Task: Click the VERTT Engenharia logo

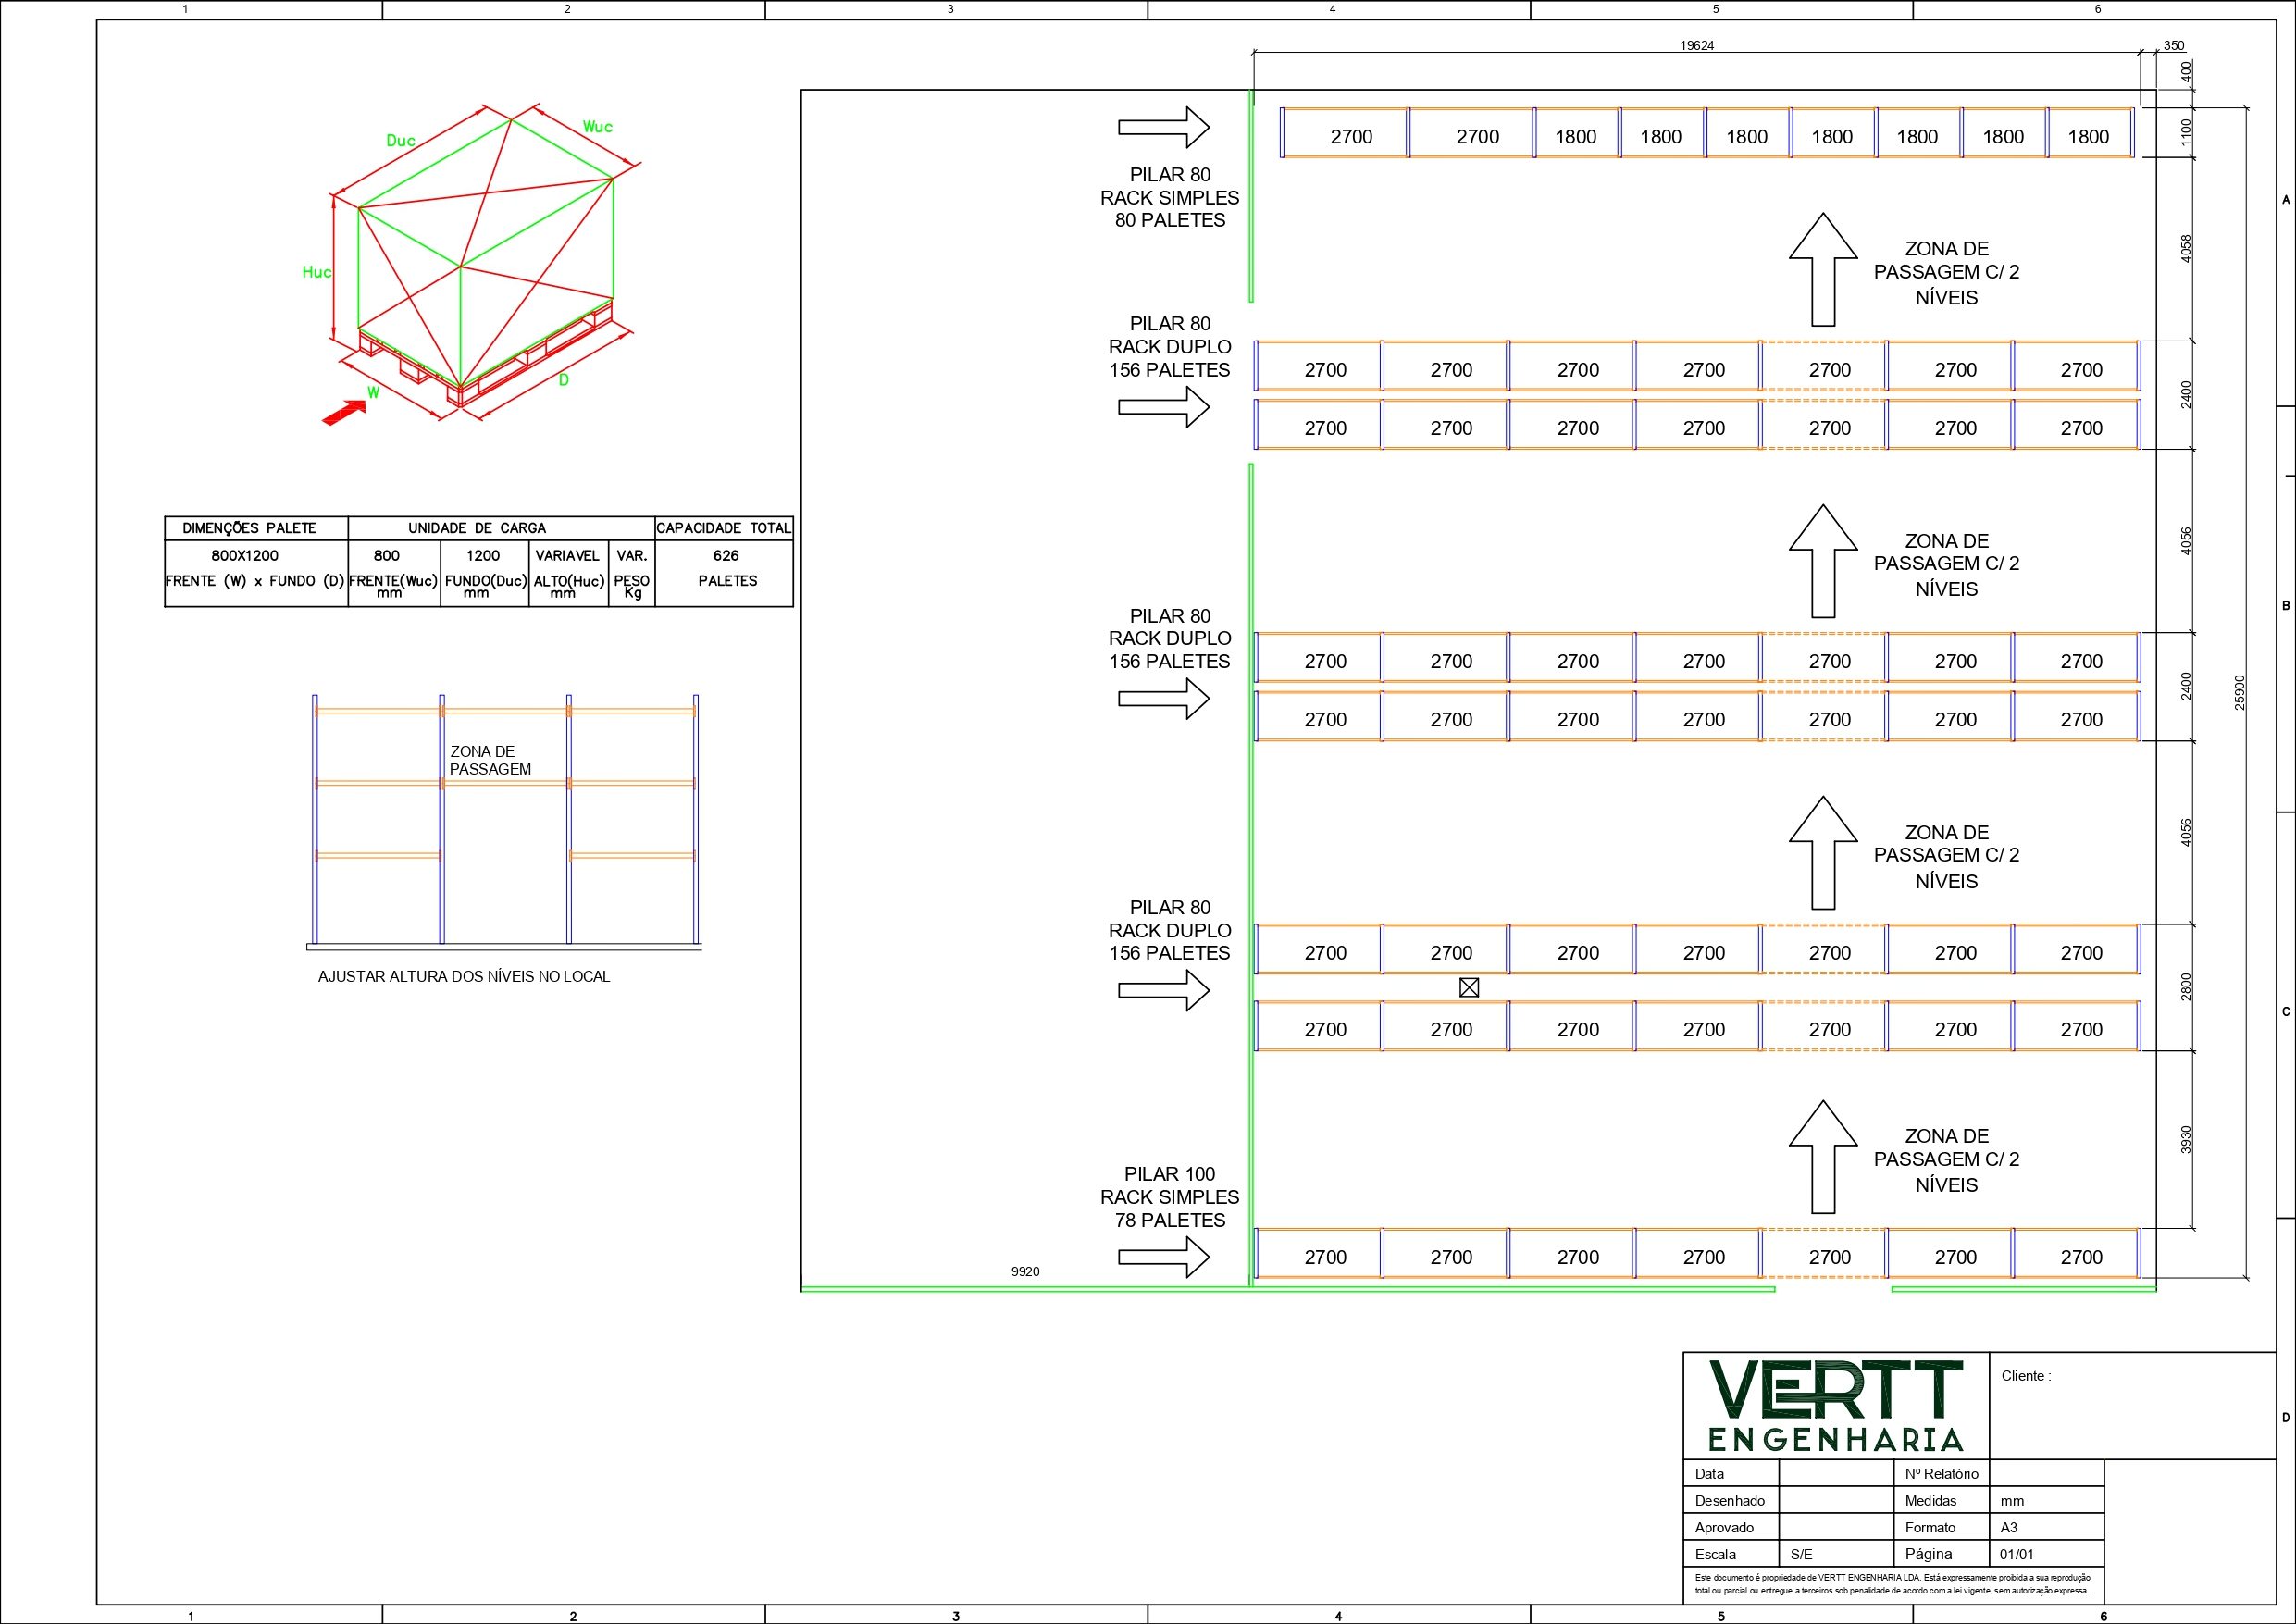Action: pyautogui.click(x=1835, y=1405)
